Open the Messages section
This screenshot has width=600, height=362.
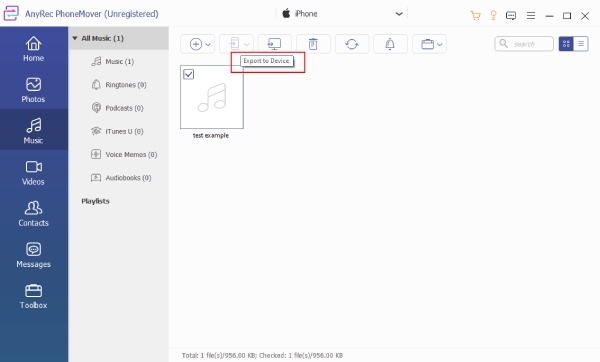point(34,255)
